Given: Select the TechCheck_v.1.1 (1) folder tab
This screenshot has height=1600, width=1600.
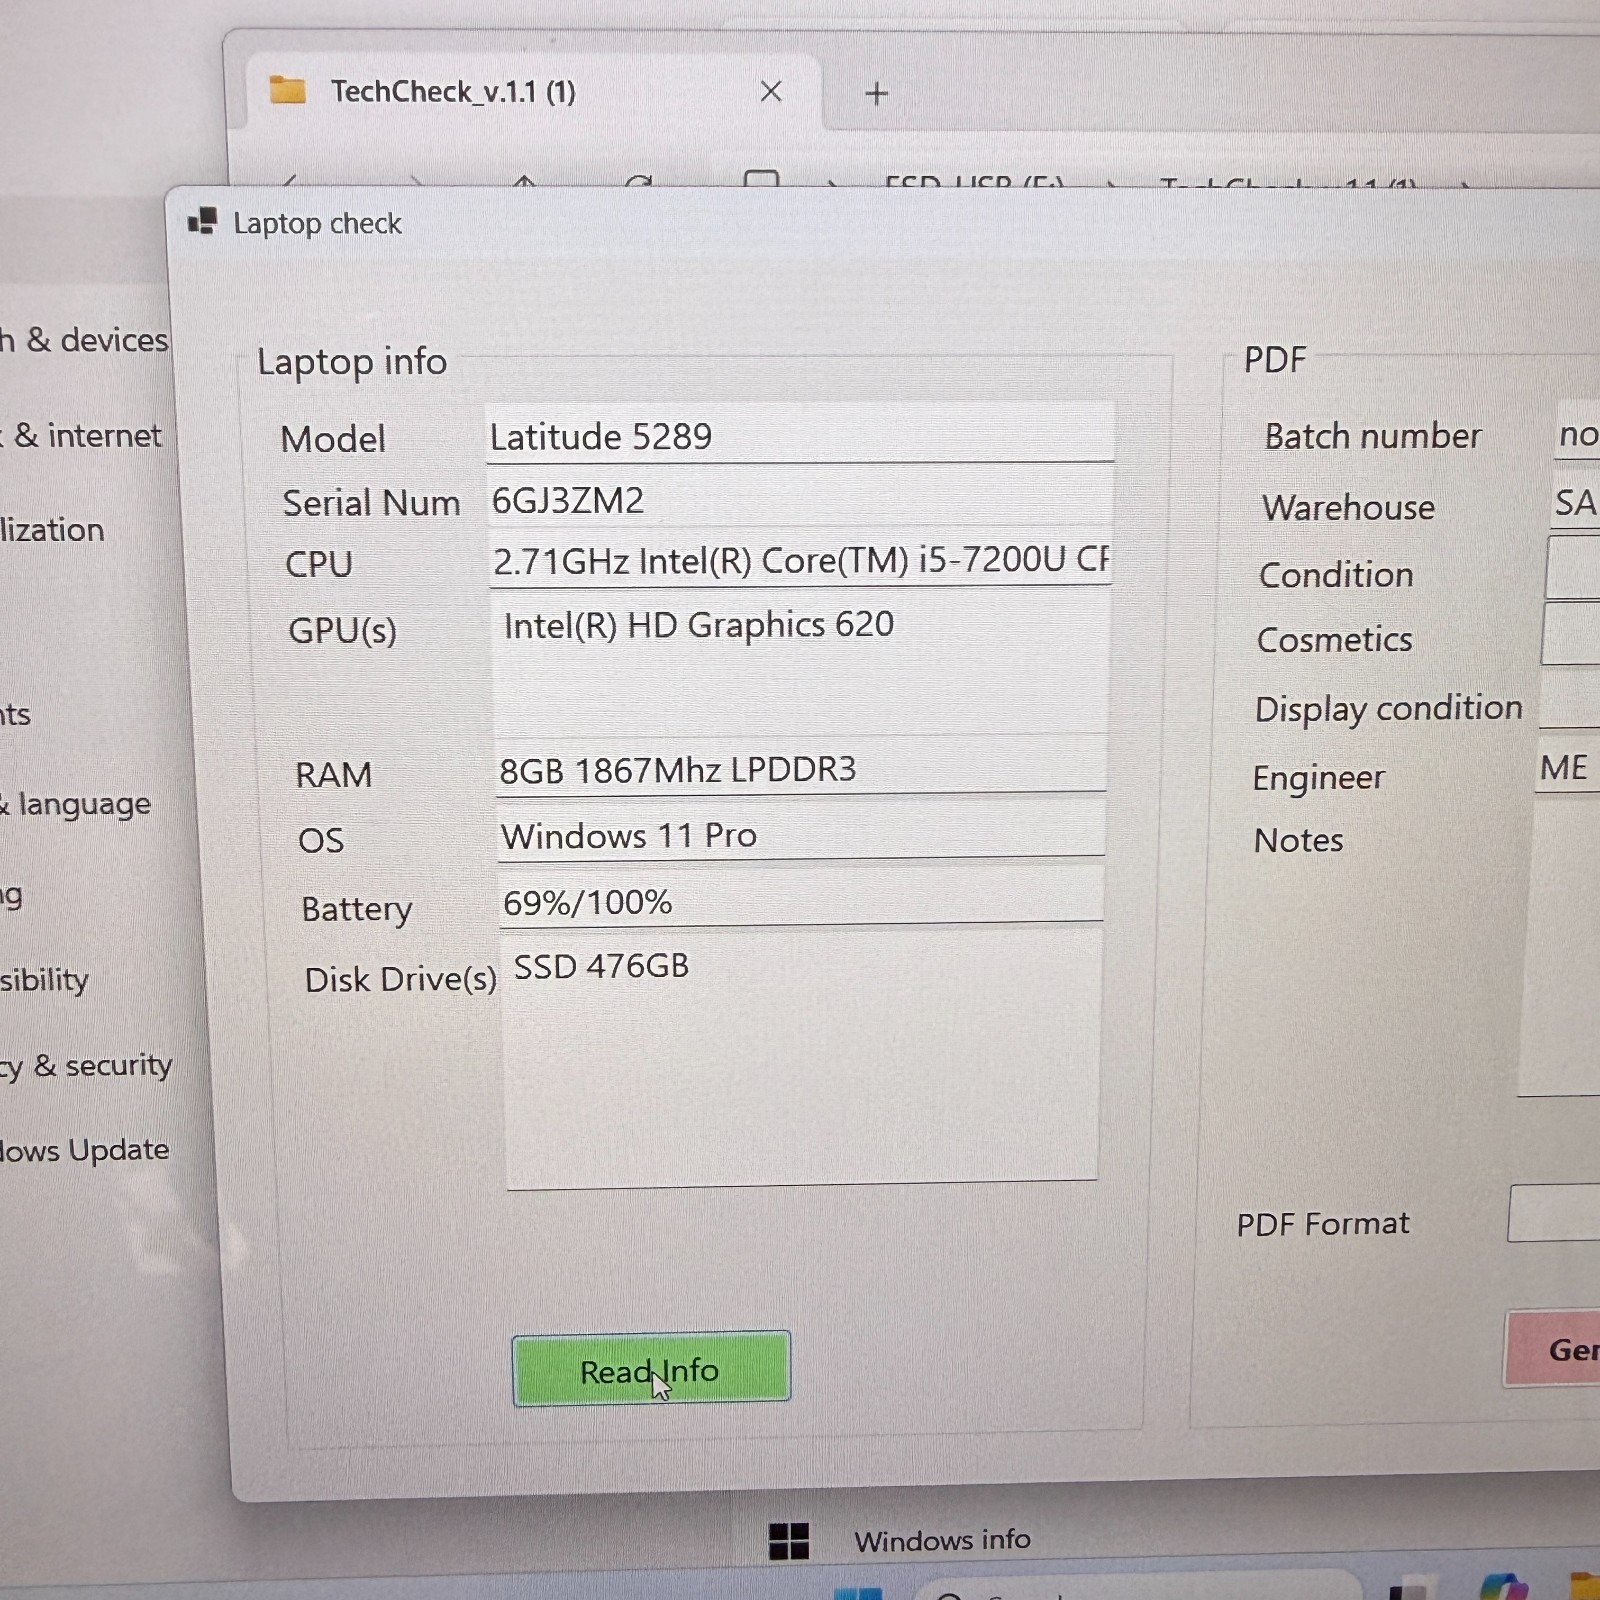Looking at the screenshot, I should click(x=533, y=92).
